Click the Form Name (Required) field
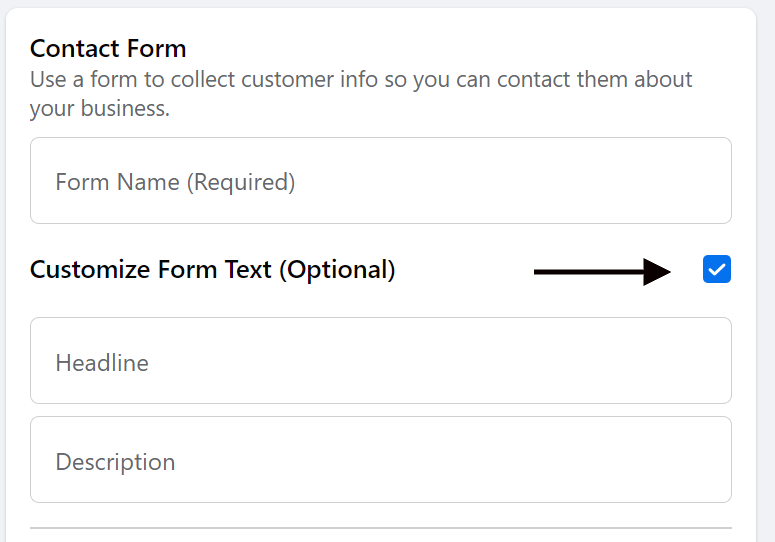Viewport: 775px width, 542px height. tap(380, 181)
